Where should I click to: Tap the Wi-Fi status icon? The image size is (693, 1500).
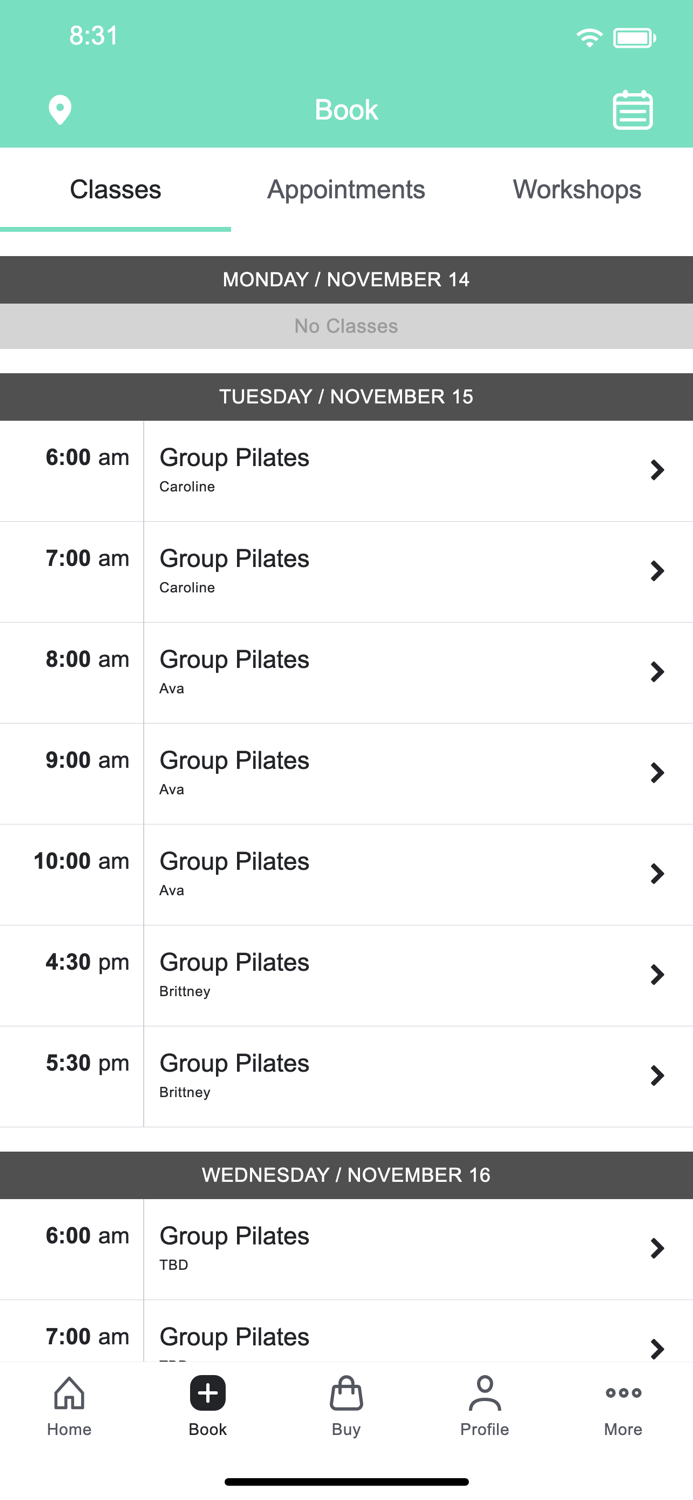pos(589,36)
